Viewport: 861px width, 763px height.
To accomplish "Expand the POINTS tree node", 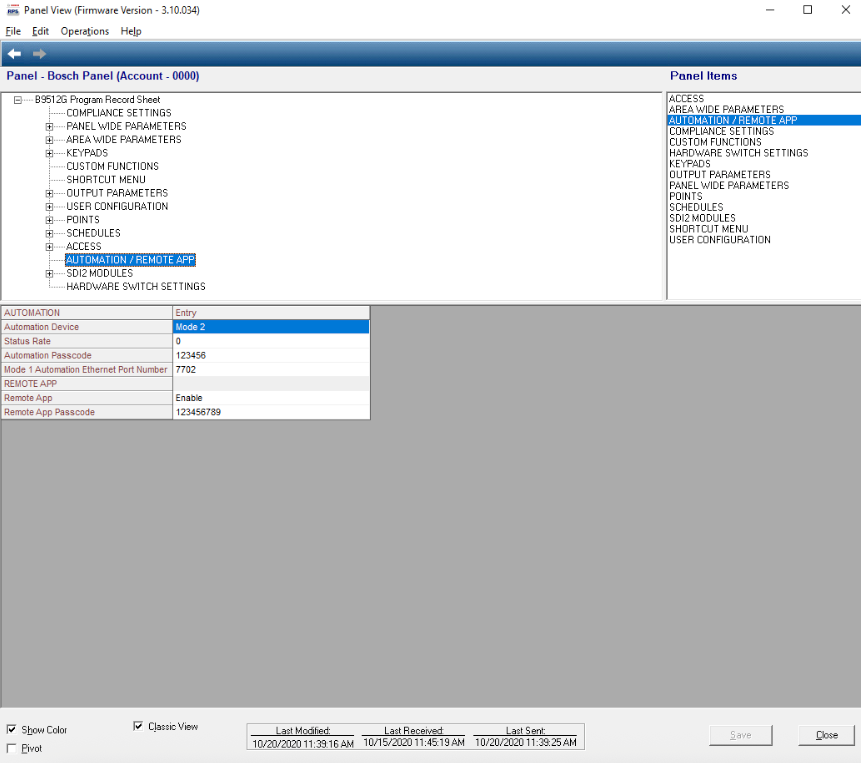I will pyautogui.click(x=49, y=220).
